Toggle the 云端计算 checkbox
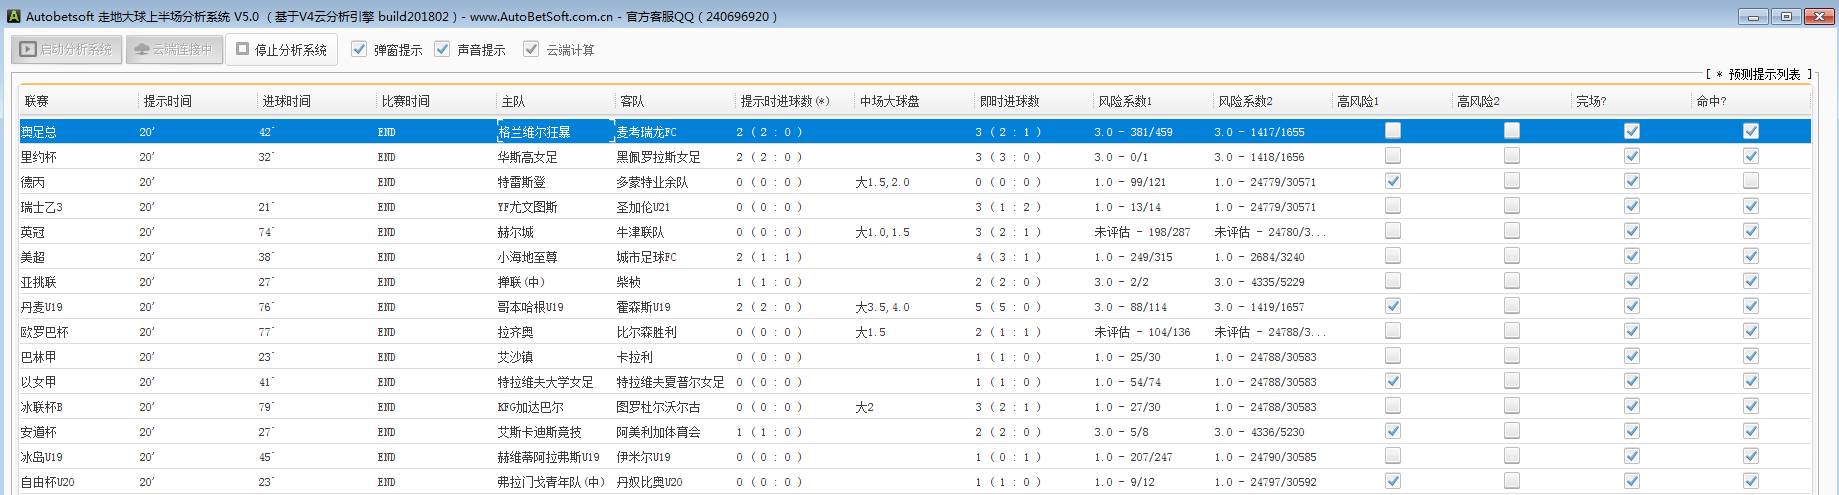Image resolution: width=1839 pixels, height=495 pixels. coord(531,49)
